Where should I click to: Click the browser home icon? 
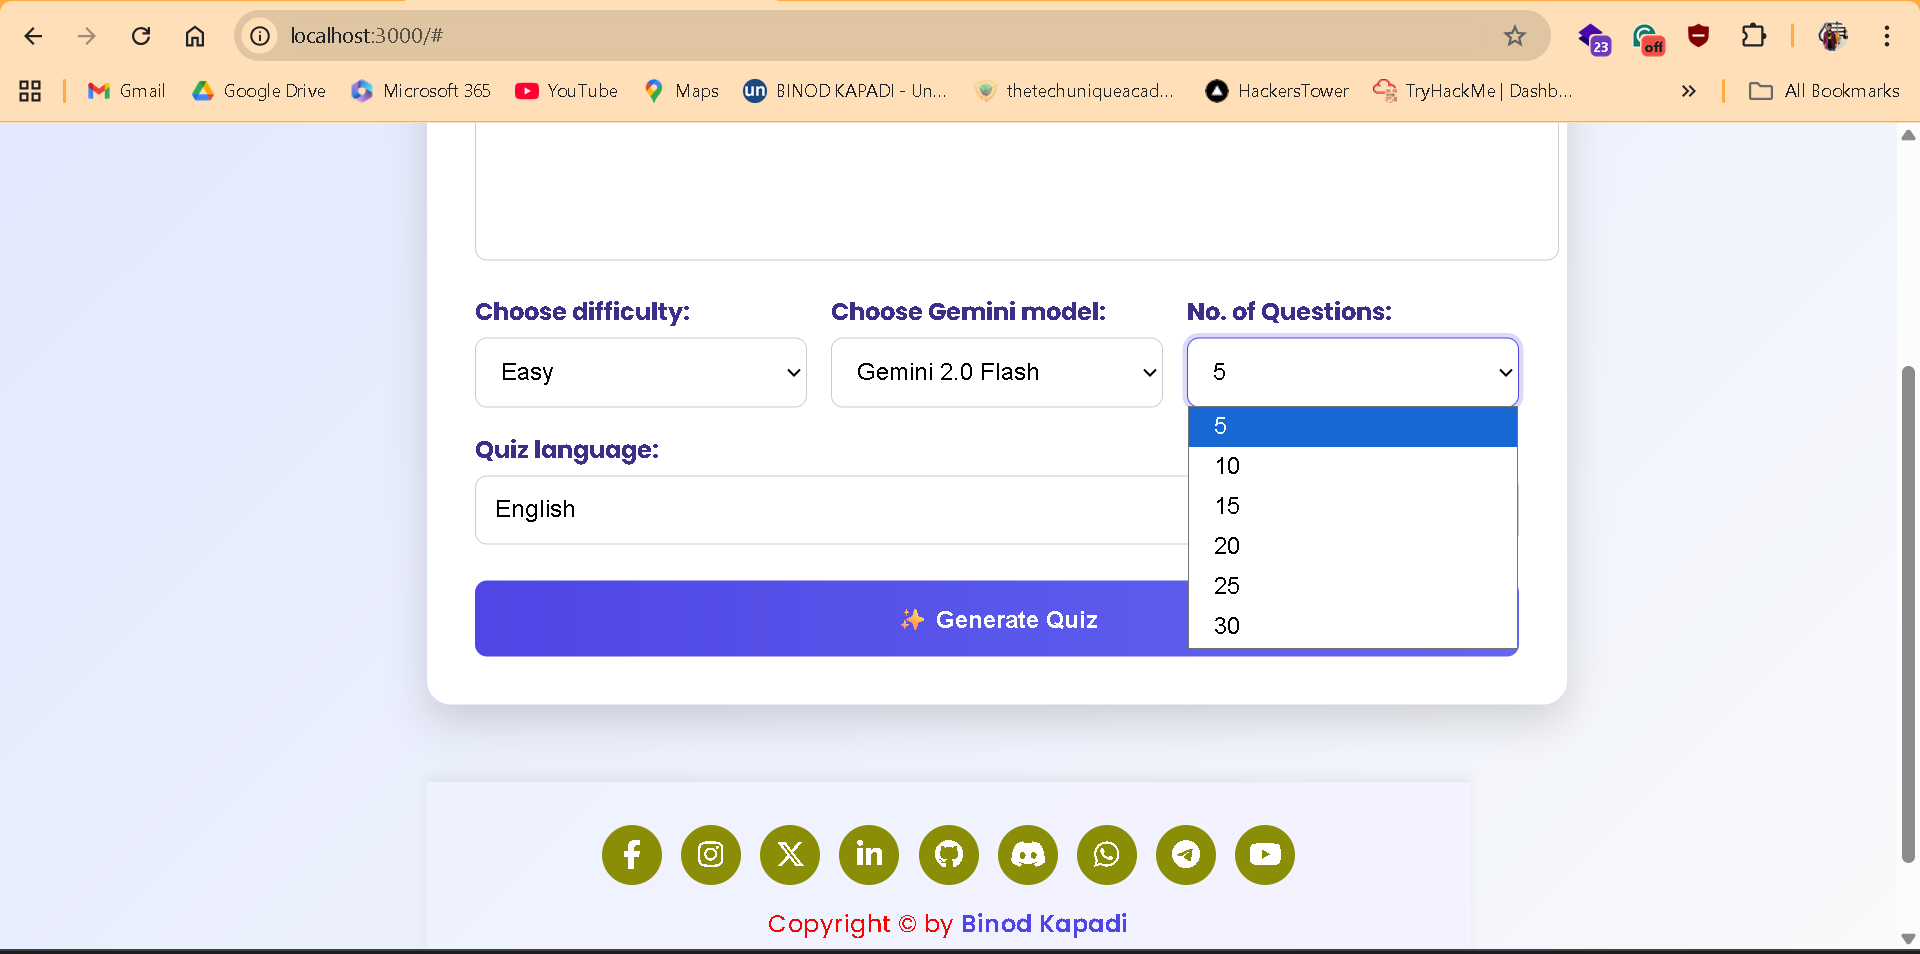click(x=195, y=36)
